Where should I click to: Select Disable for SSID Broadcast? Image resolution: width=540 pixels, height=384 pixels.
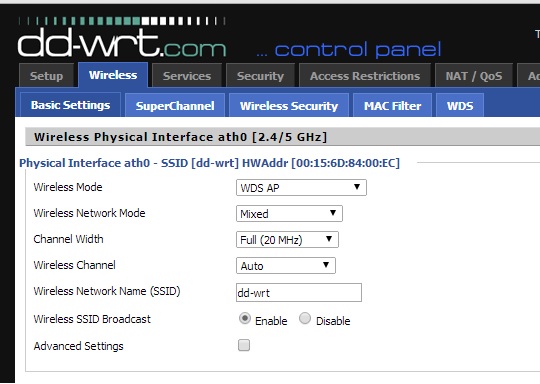pos(305,319)
